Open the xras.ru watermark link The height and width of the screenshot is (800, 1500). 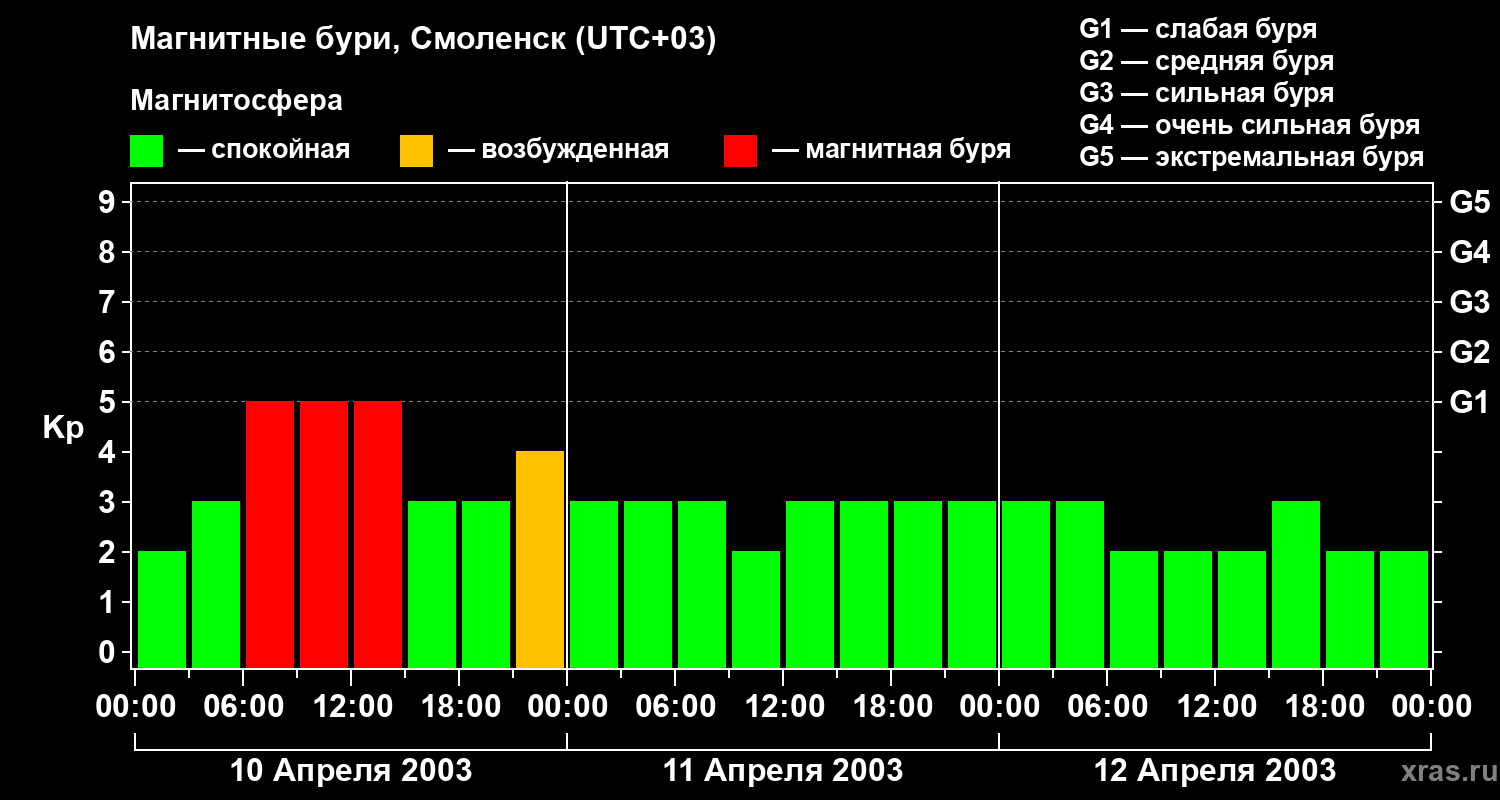tap(1446, 771)
